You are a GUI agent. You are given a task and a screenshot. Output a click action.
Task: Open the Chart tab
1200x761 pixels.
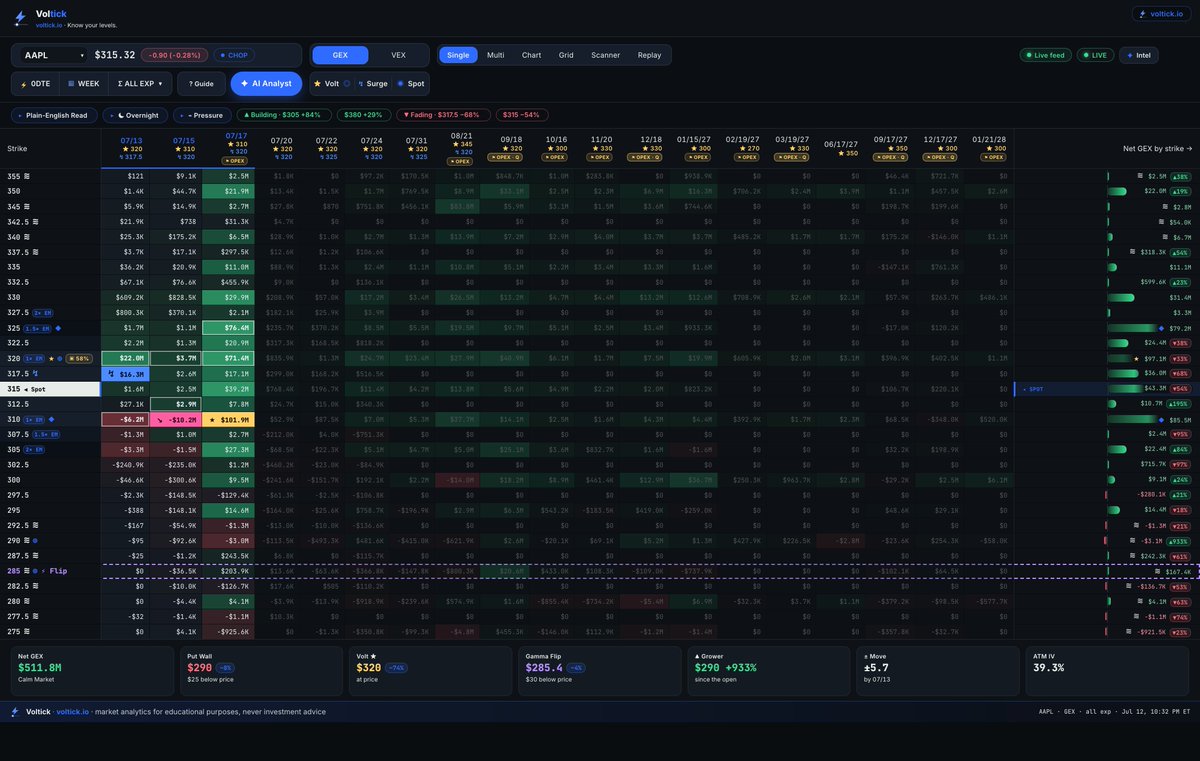pos(531,55)
